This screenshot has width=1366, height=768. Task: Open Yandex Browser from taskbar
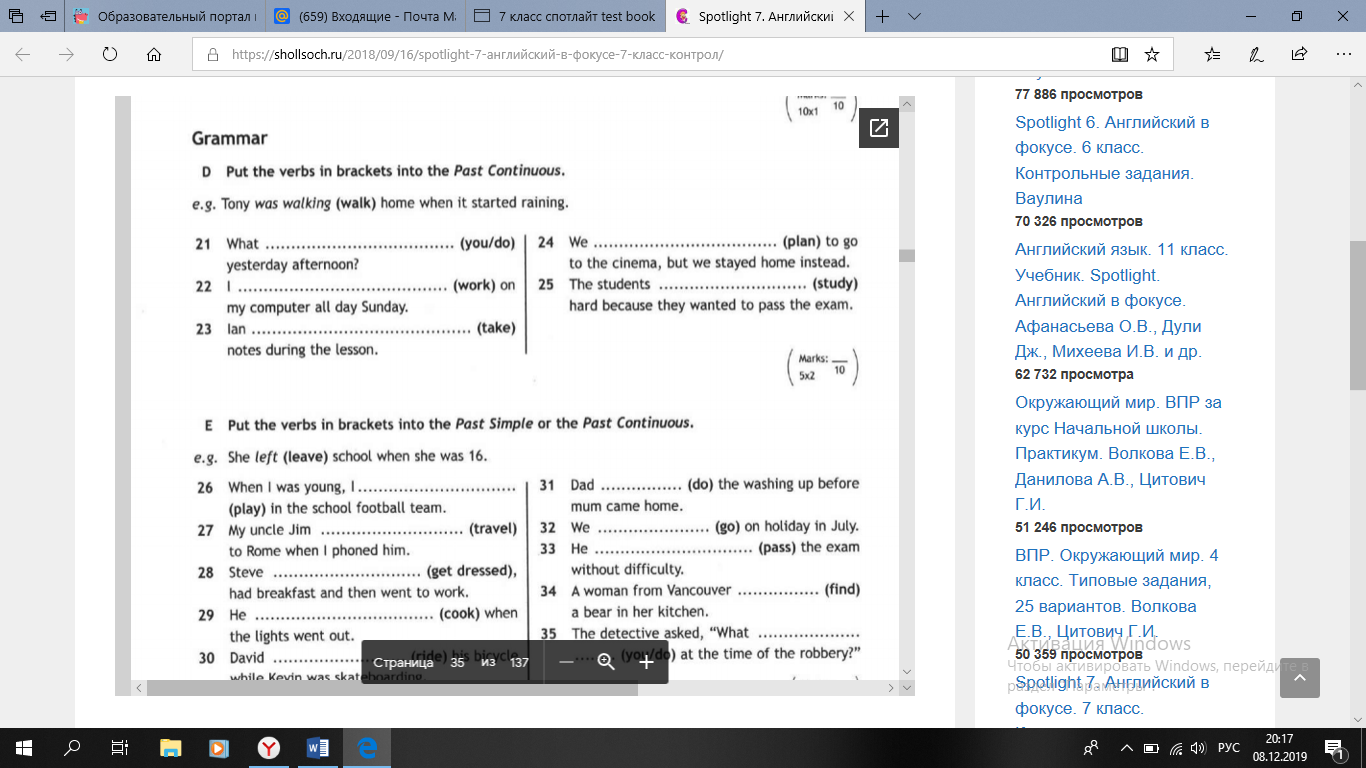click(x=268, y=747)
